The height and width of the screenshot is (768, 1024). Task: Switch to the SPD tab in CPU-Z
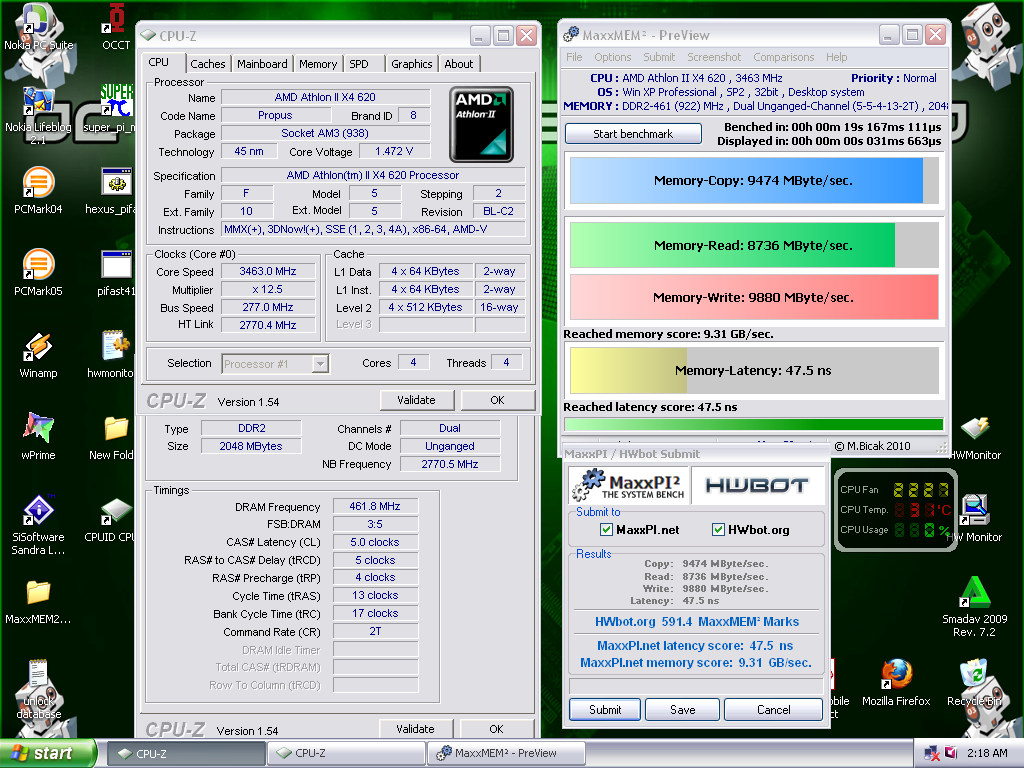click(x=359, y=63)
